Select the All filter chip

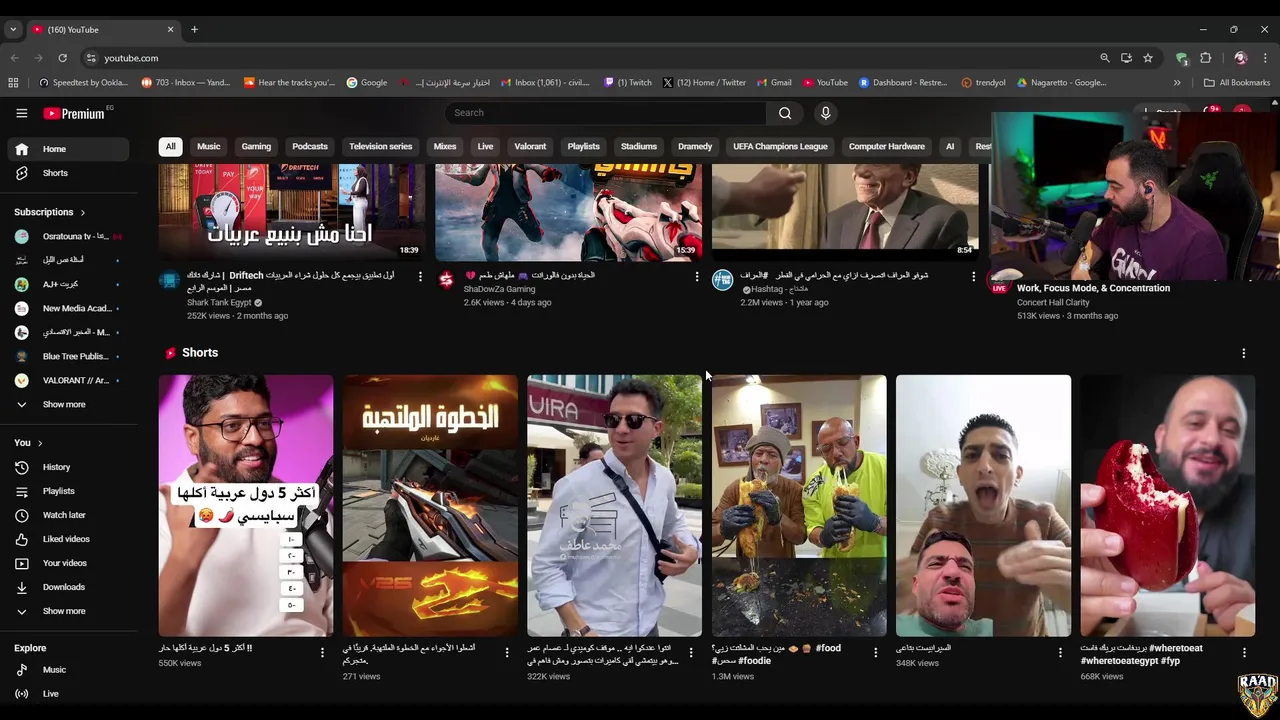coord(170,146)
